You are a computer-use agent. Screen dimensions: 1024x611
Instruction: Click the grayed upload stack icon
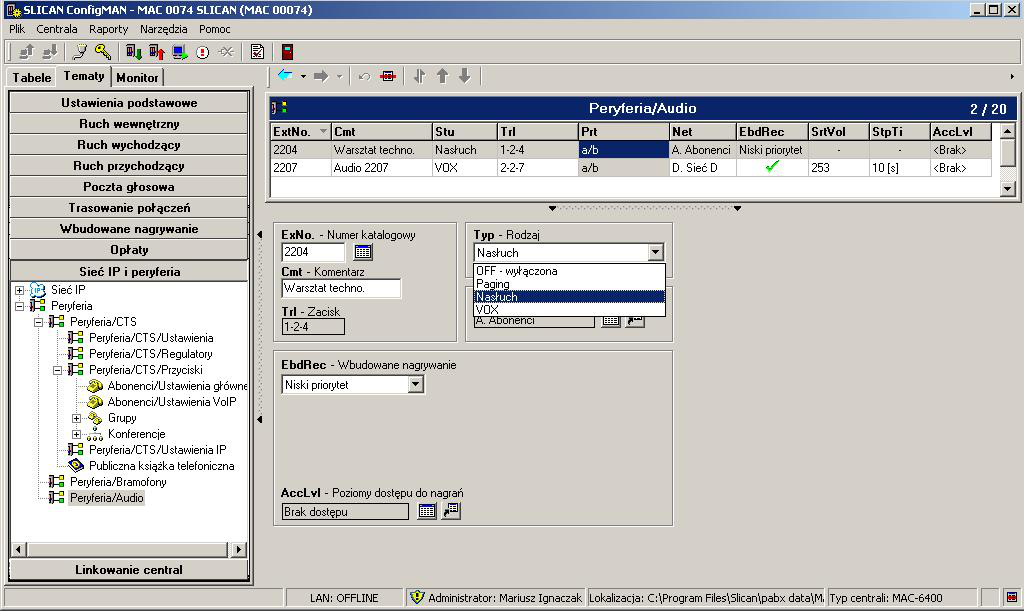(x=27, y=52)
